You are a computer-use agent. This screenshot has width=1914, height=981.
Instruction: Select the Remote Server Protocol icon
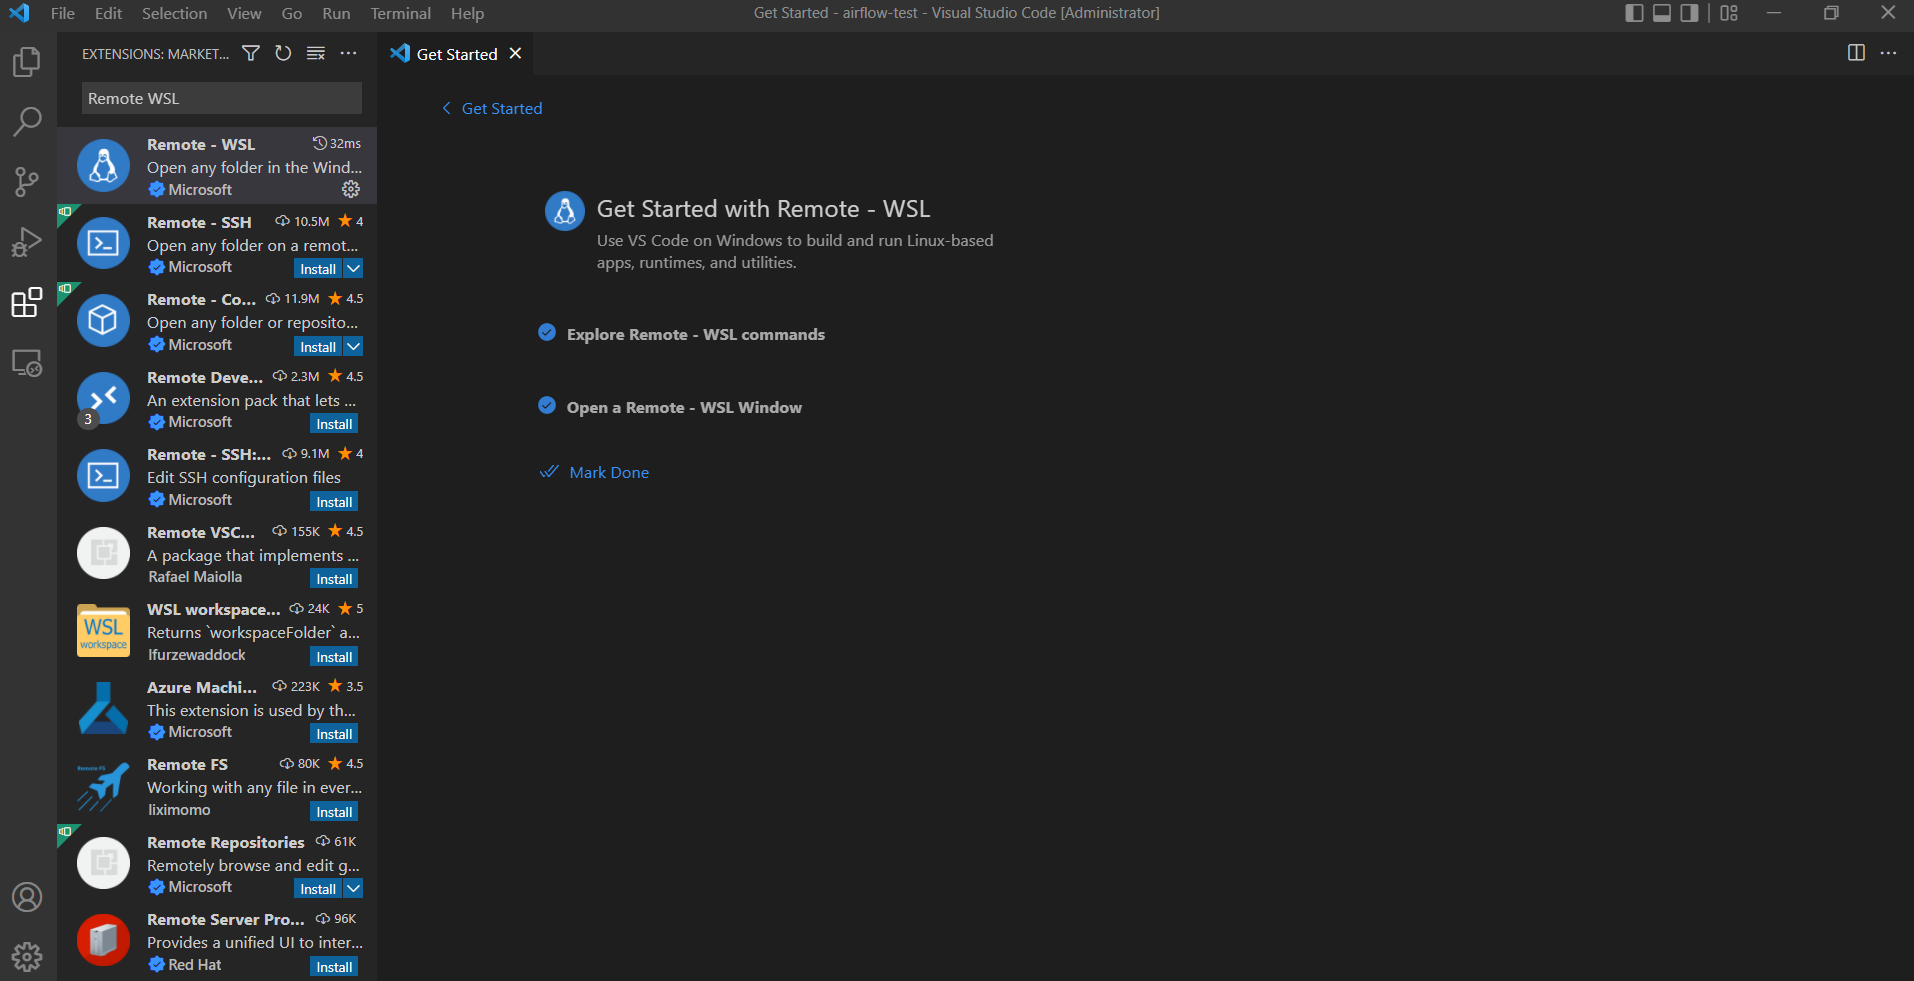click(103, 940)
